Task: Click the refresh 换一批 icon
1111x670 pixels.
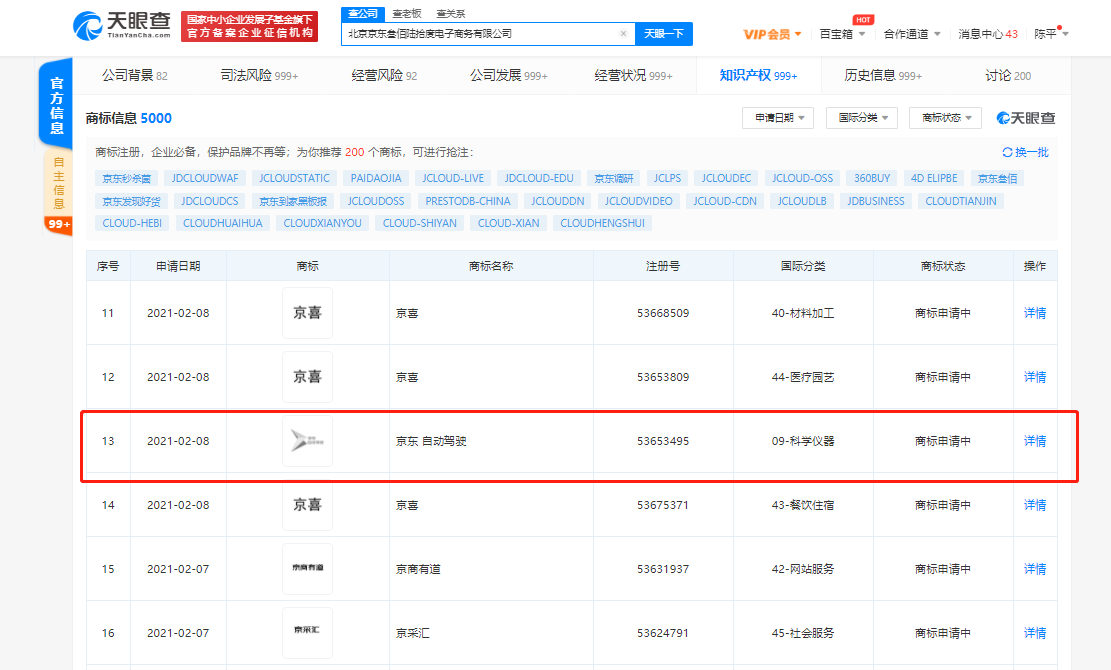Action: coord(1008,152)
